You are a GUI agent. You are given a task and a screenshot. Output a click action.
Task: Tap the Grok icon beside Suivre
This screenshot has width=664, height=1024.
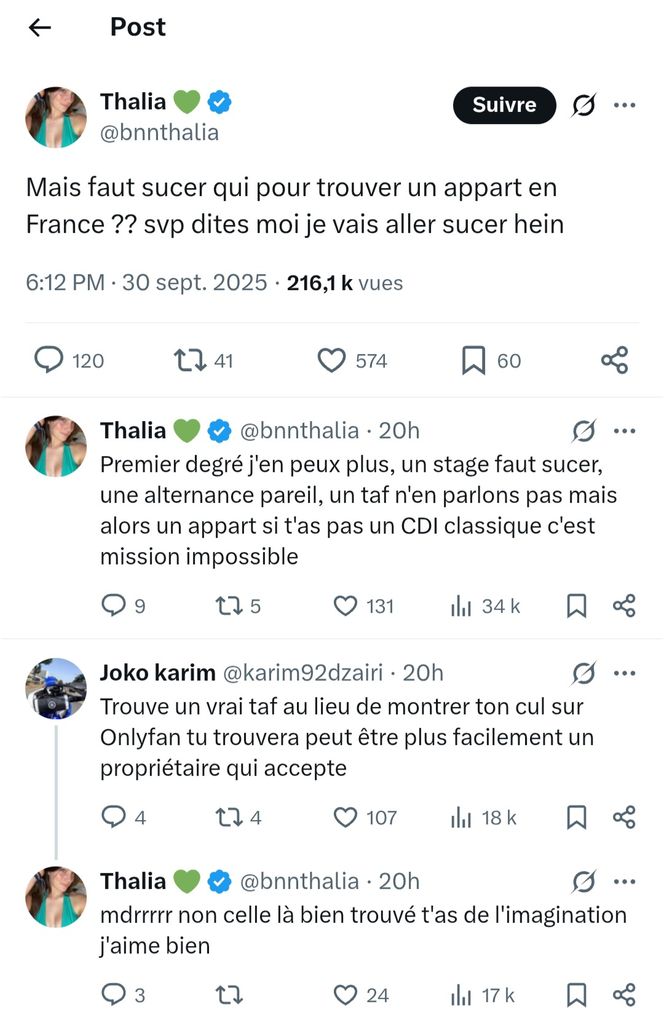(x=583, y=105)
